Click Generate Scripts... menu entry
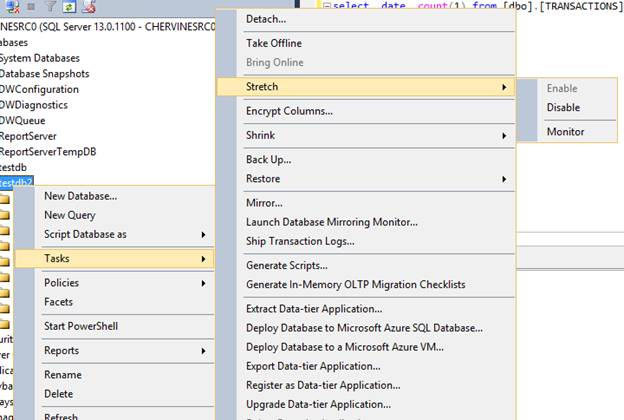 (x=287, y=265)
